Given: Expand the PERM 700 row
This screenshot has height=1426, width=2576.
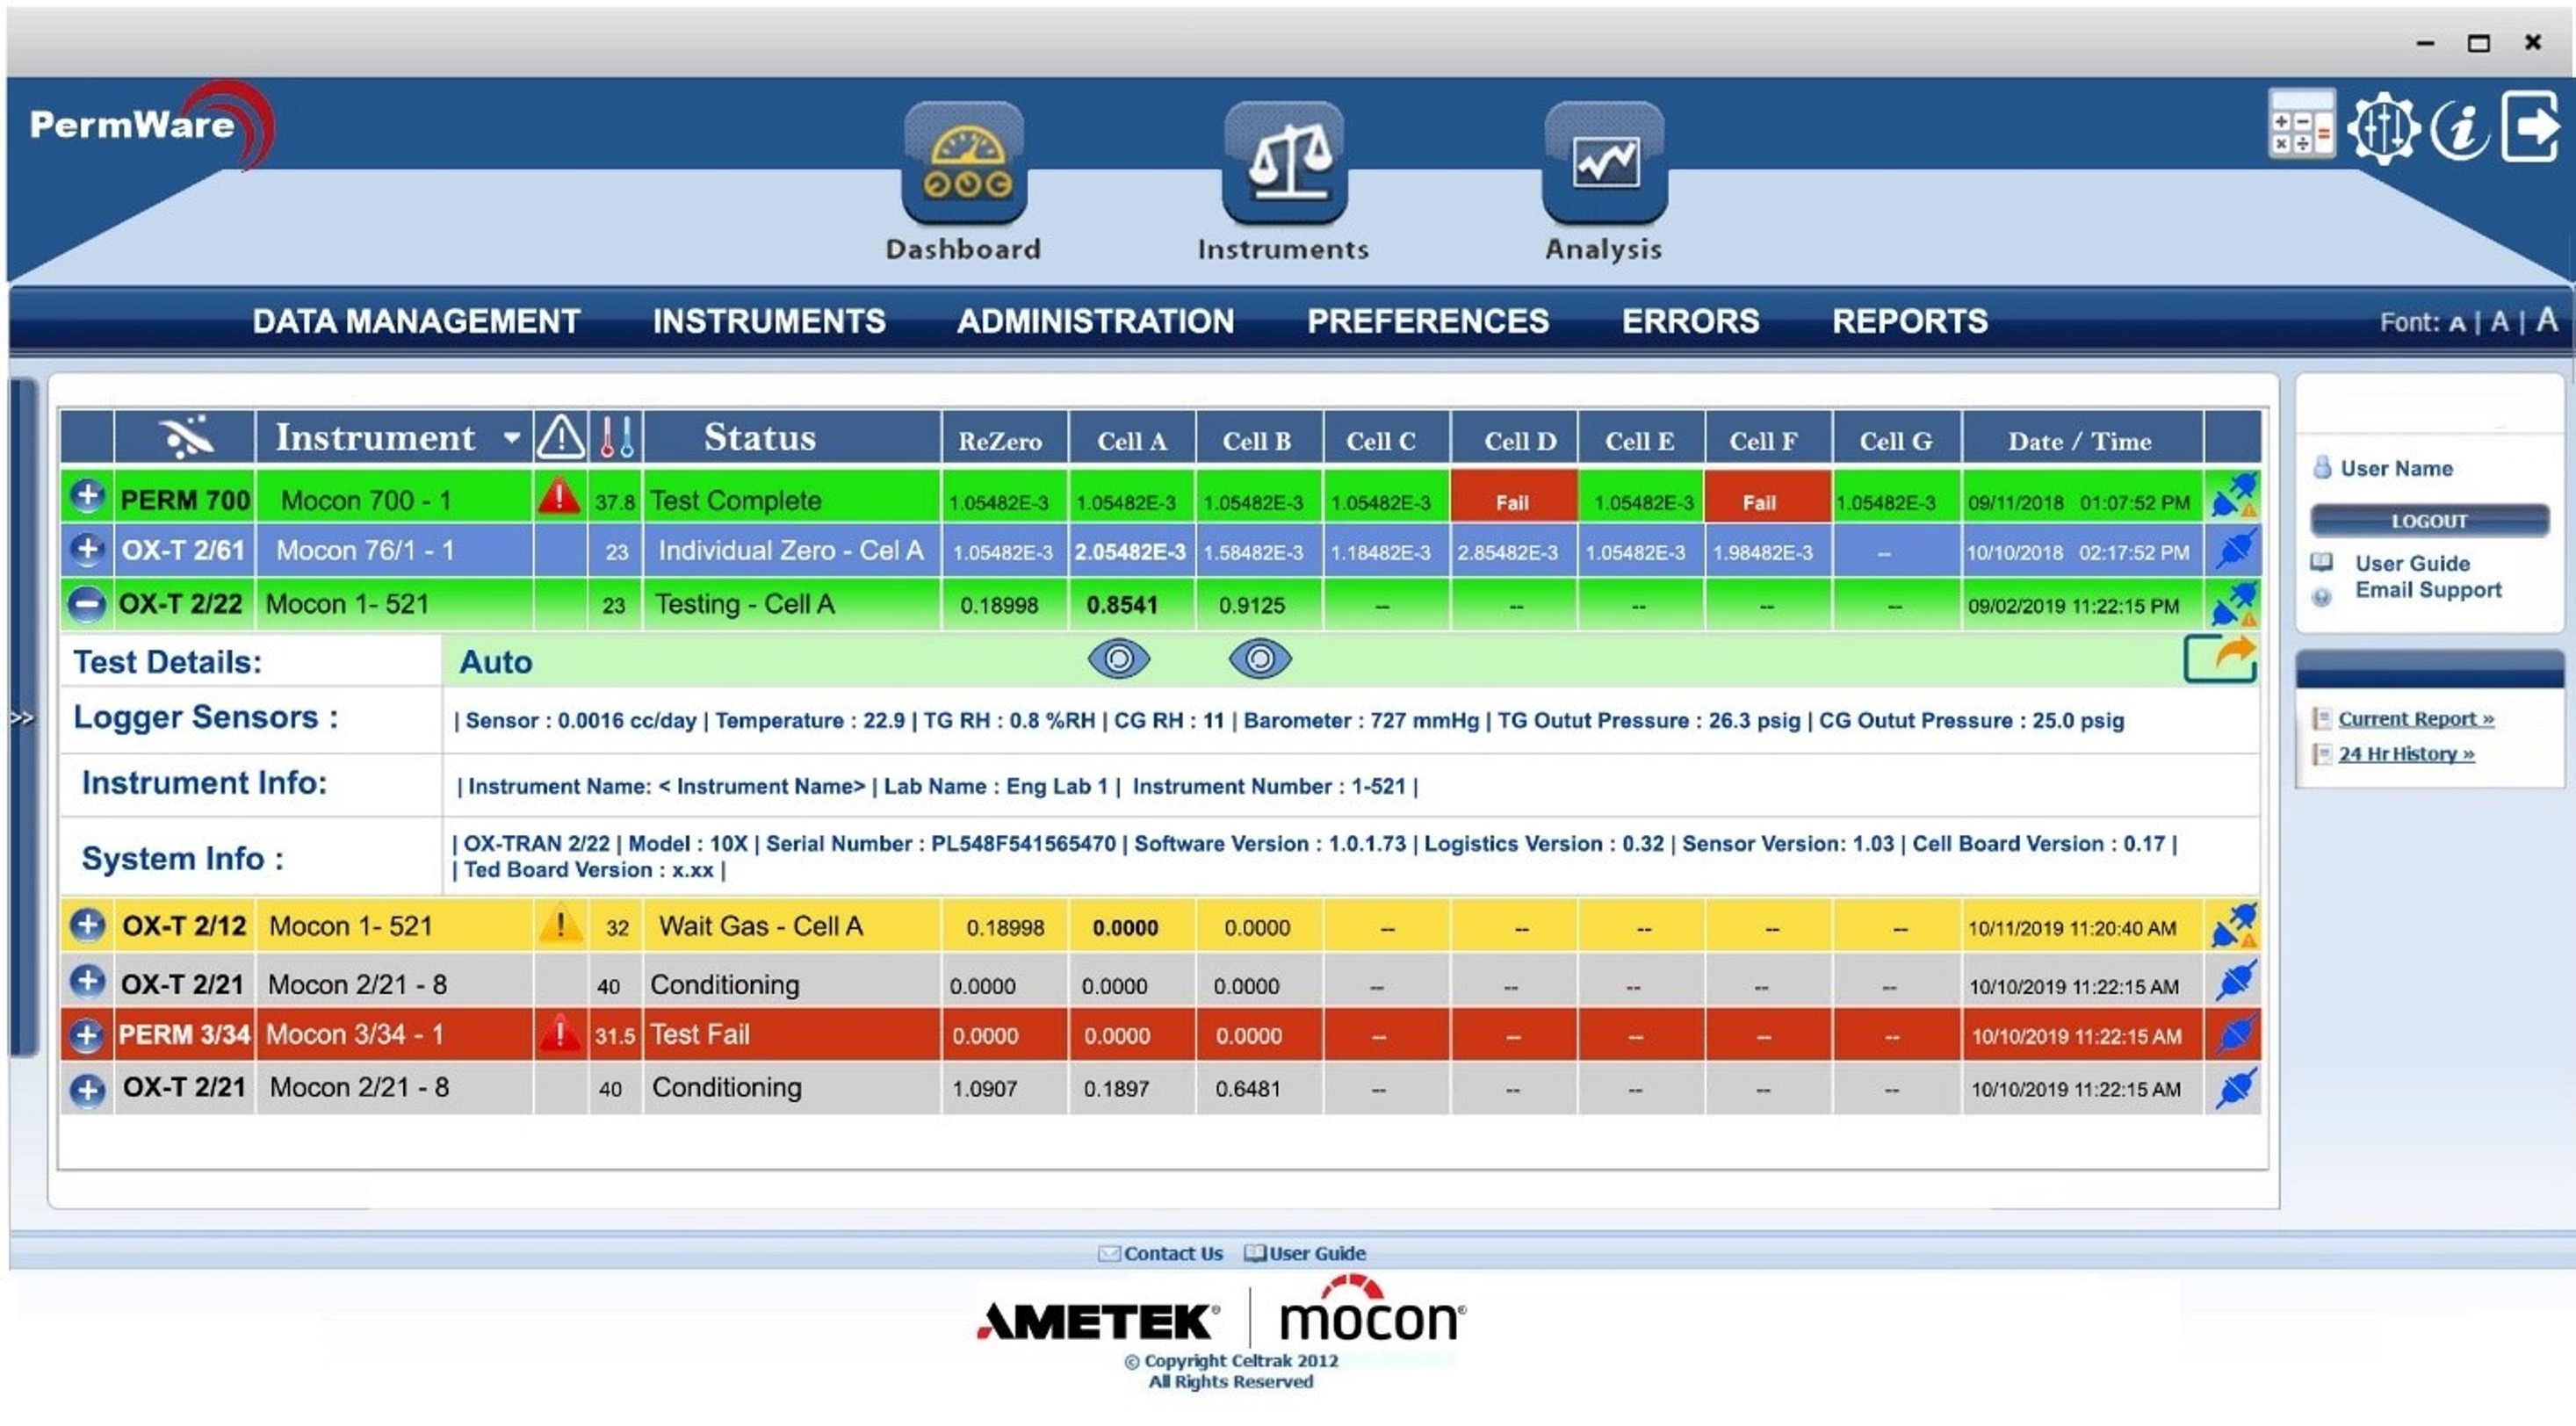Looking at the screenshot, I should pyautogui.click(x=87, y=496).
